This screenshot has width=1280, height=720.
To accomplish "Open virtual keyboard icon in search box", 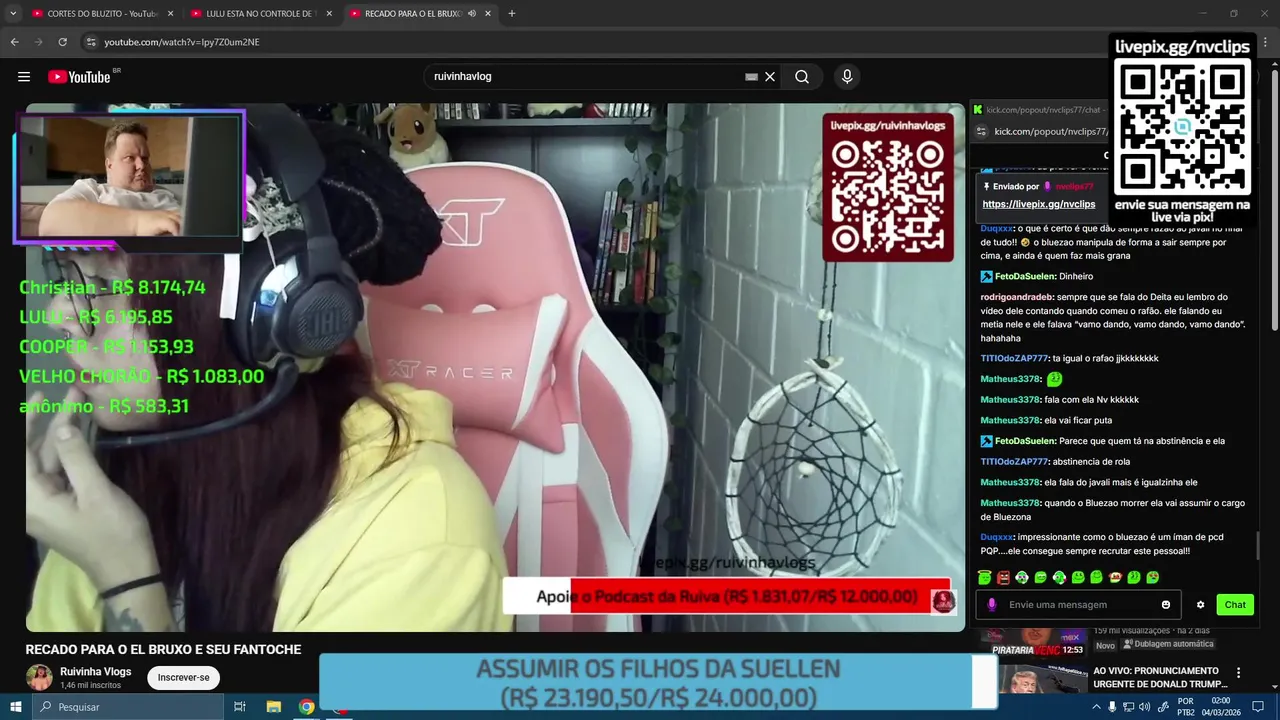I will click(751, 77).
